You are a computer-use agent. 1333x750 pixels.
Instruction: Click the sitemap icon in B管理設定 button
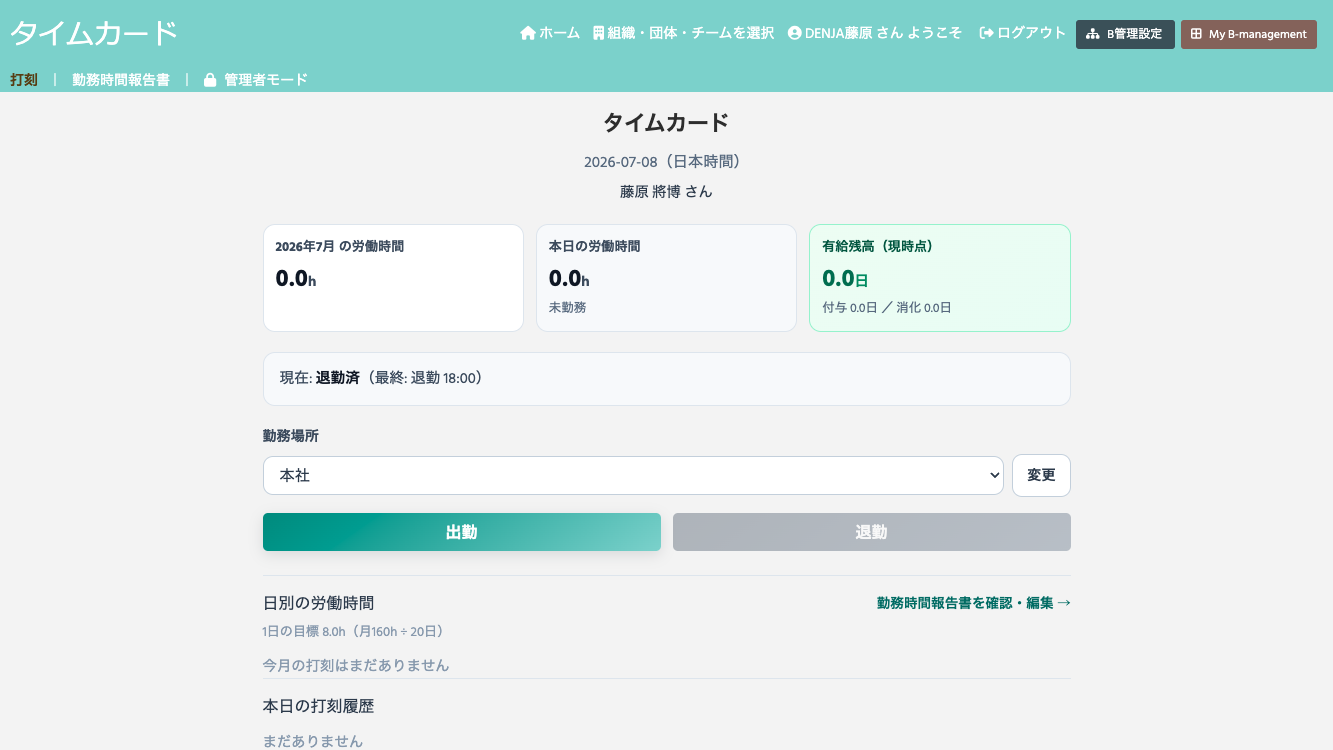click(1093, 34)
